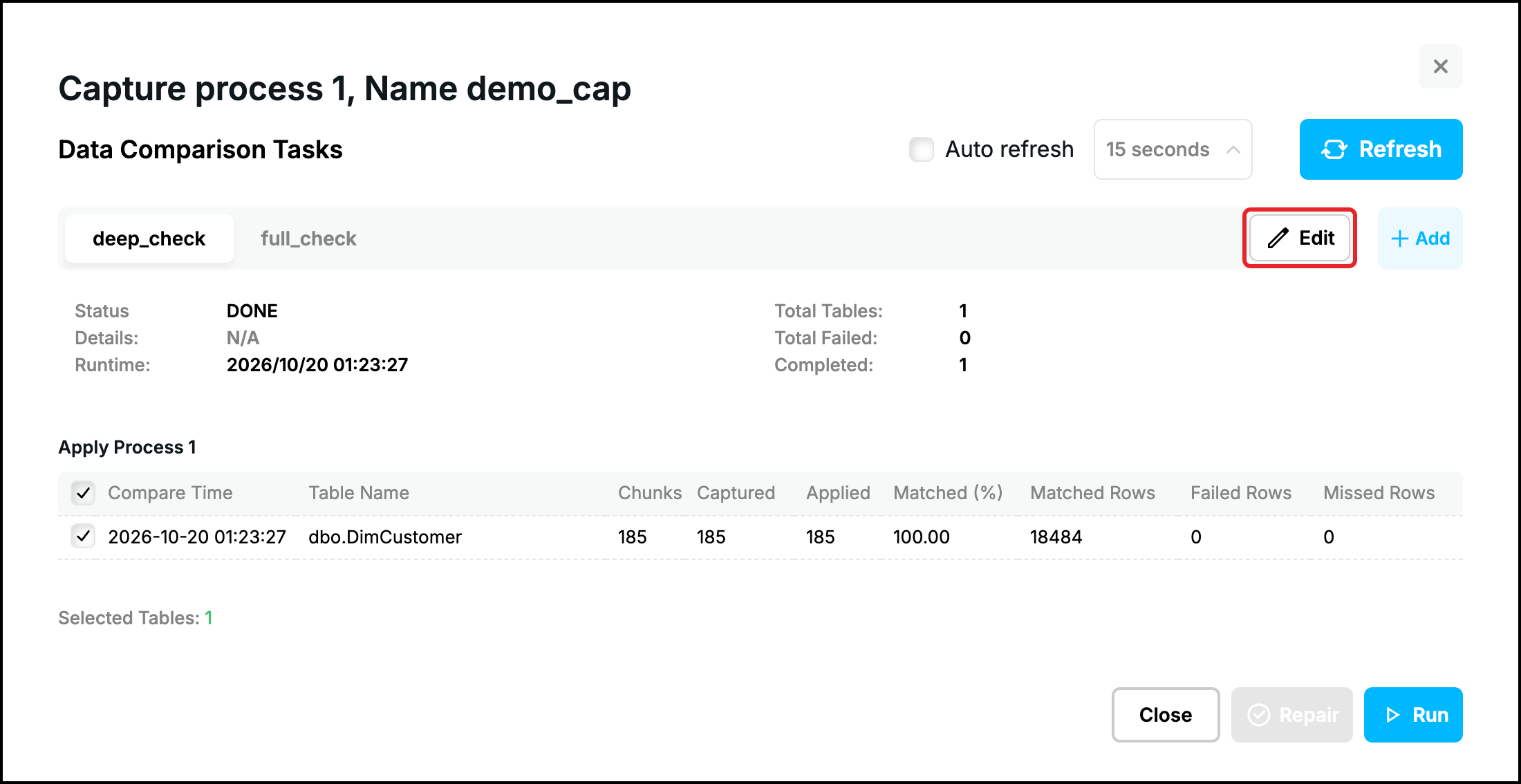Screen dimensions: 1521x784
Task: Click the Repair button
Action: click(1292, 715)
